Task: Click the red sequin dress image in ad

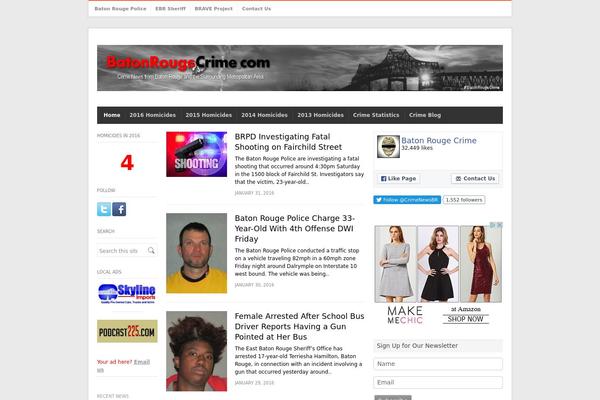Action: (481, 264)
